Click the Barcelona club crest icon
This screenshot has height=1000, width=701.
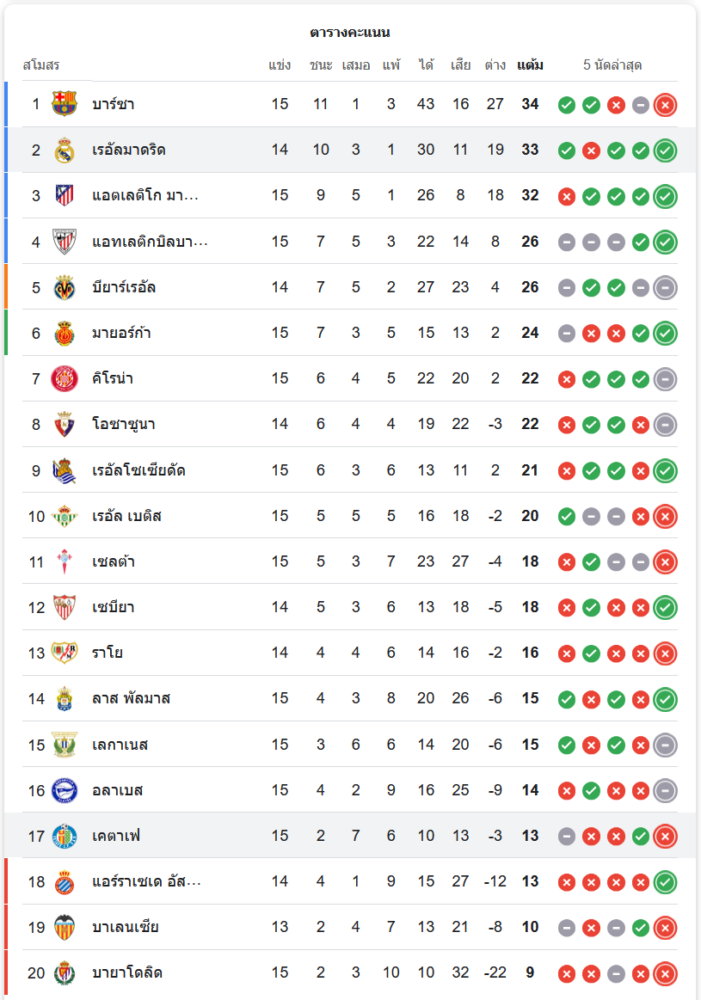tap(64, 104)
